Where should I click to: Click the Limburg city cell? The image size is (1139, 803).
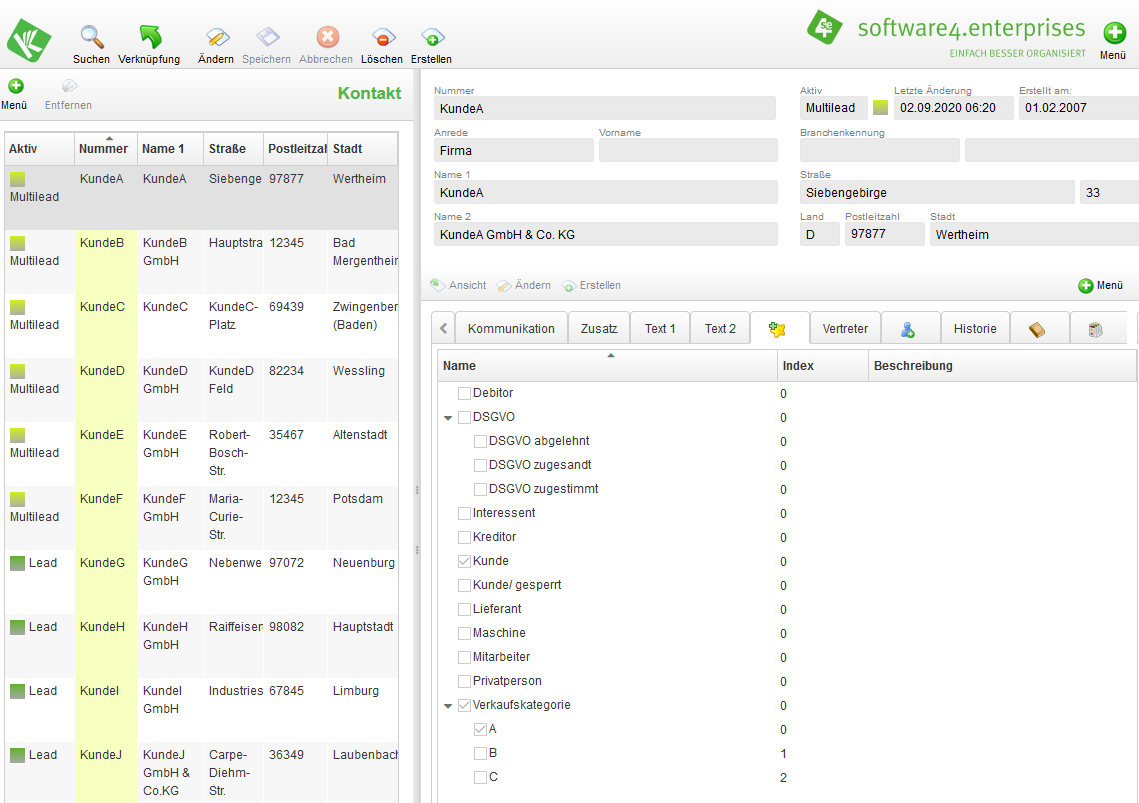pyautogui.click(x=362, y=709)
